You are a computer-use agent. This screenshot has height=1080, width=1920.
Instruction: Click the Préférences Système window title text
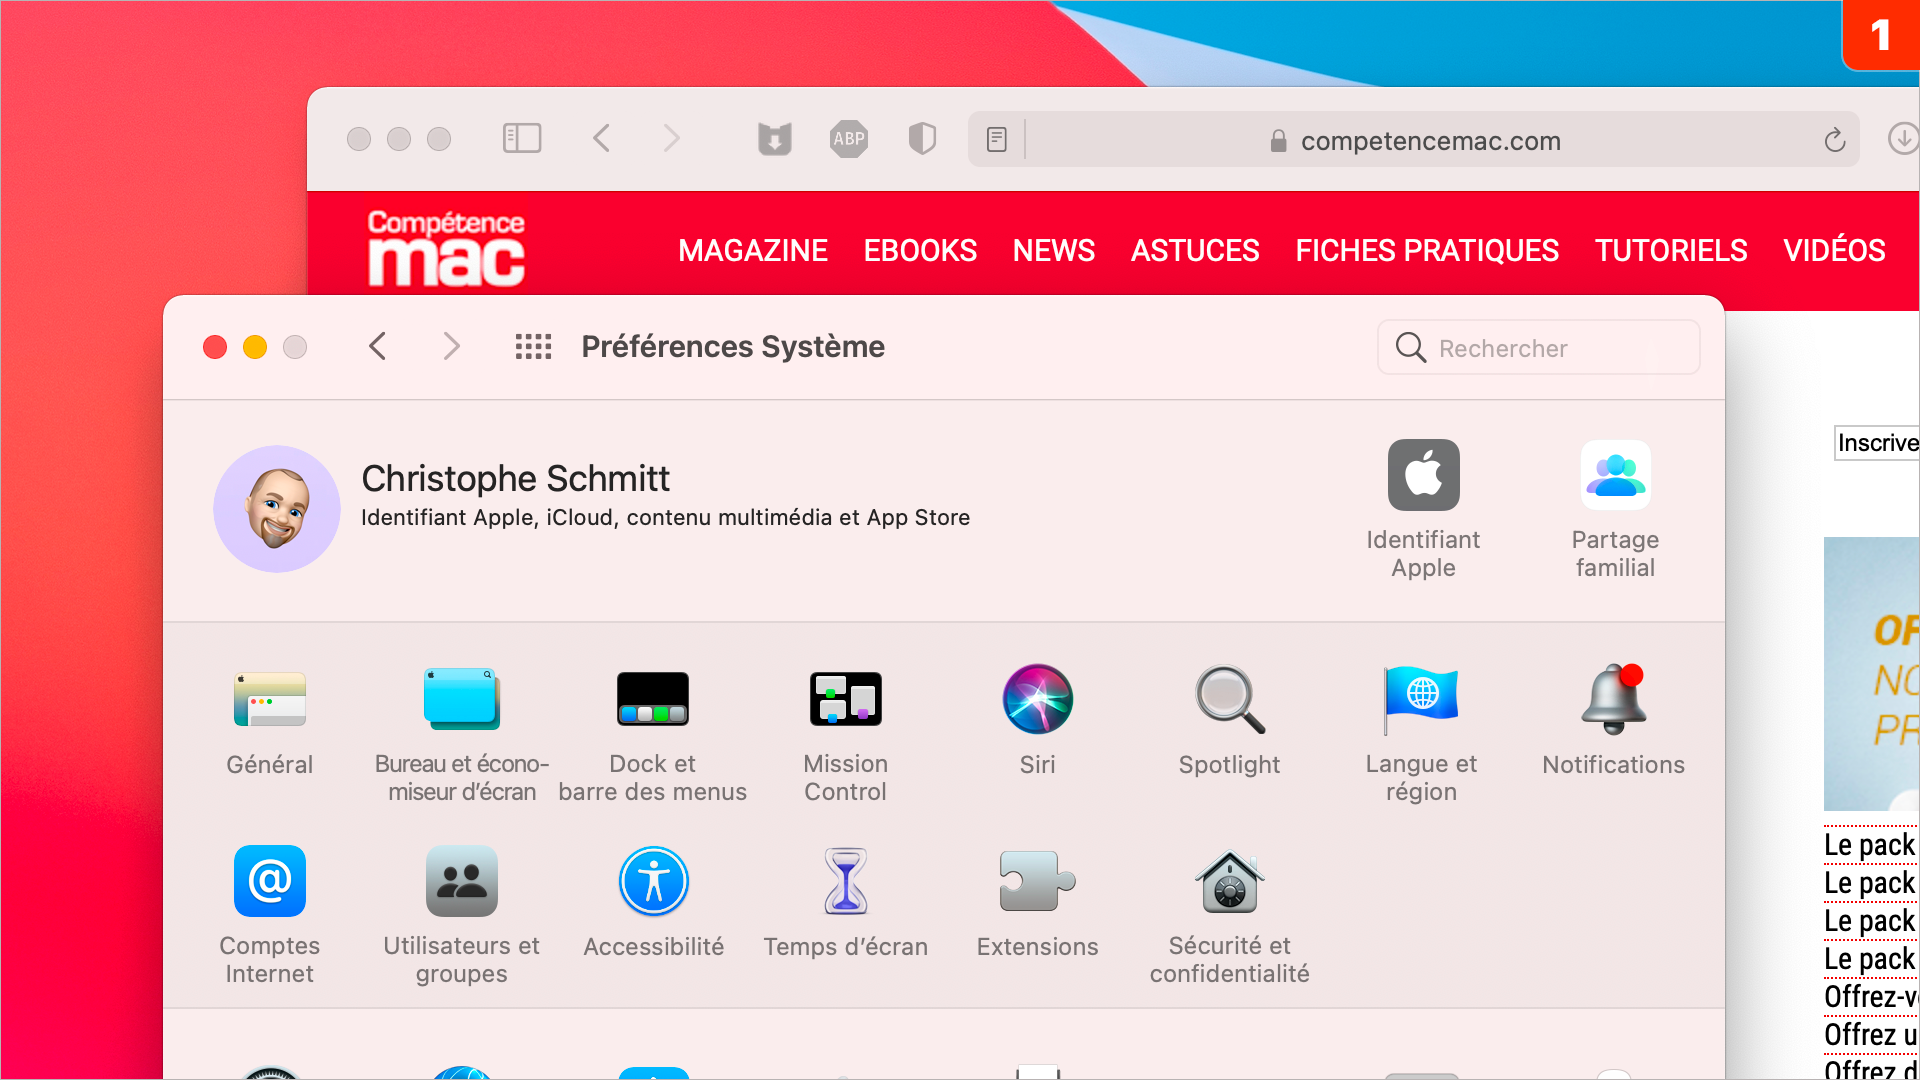[733, 347]
